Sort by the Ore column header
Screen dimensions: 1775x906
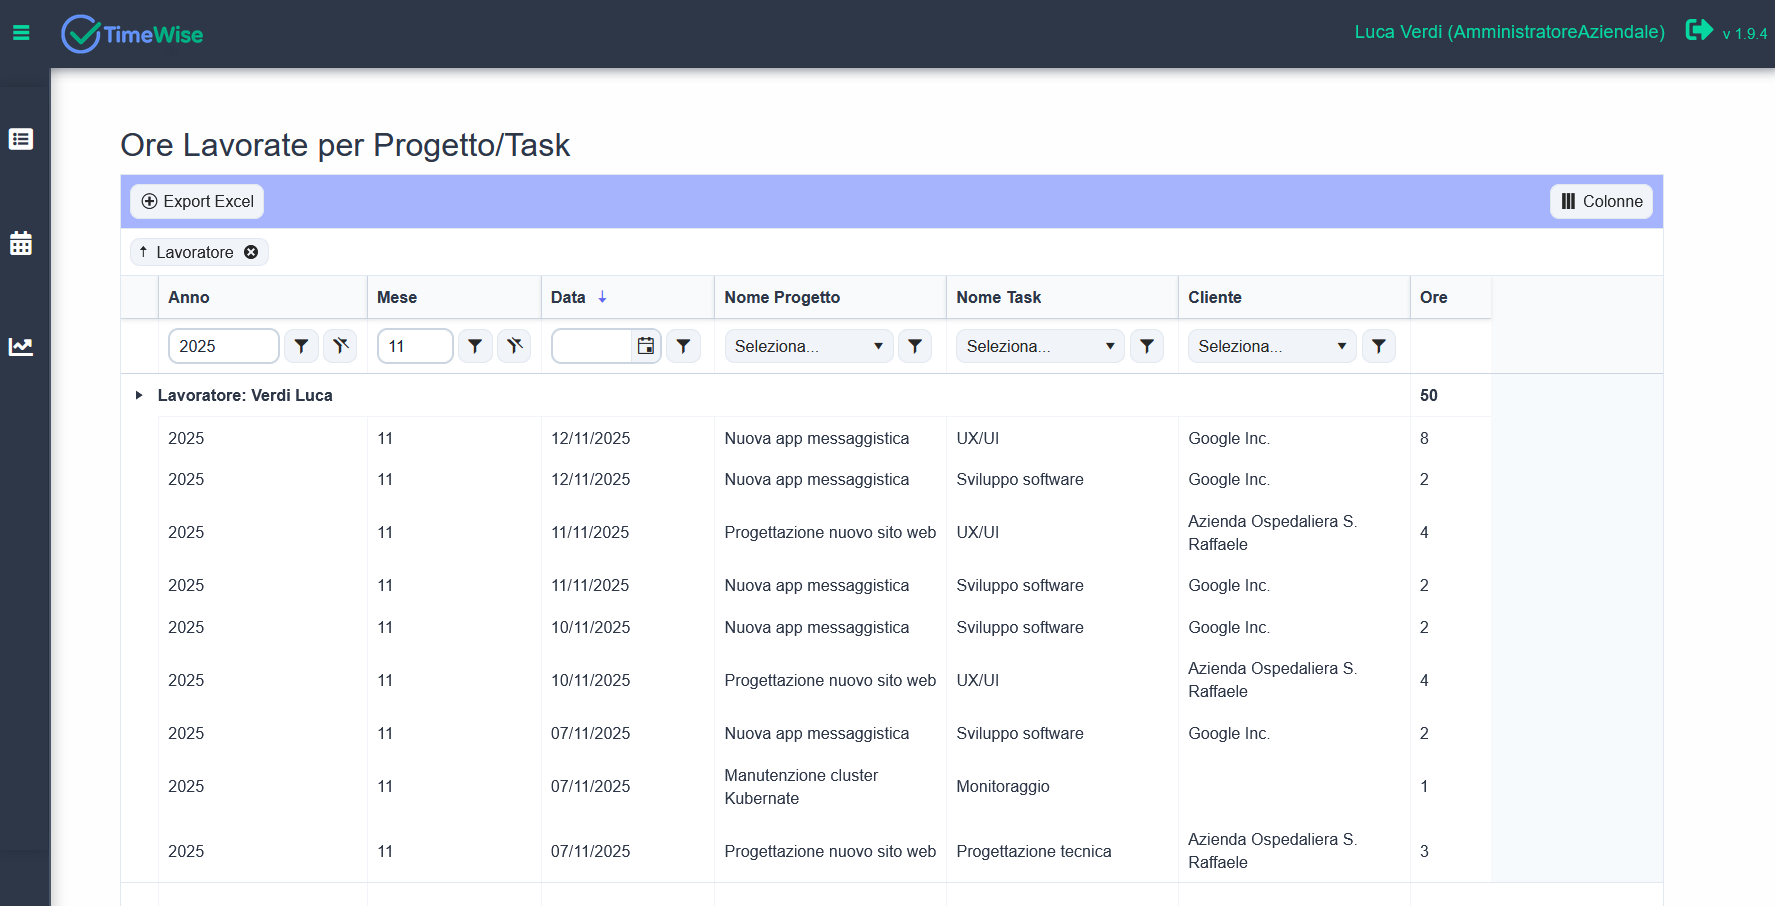[1451, 297]
